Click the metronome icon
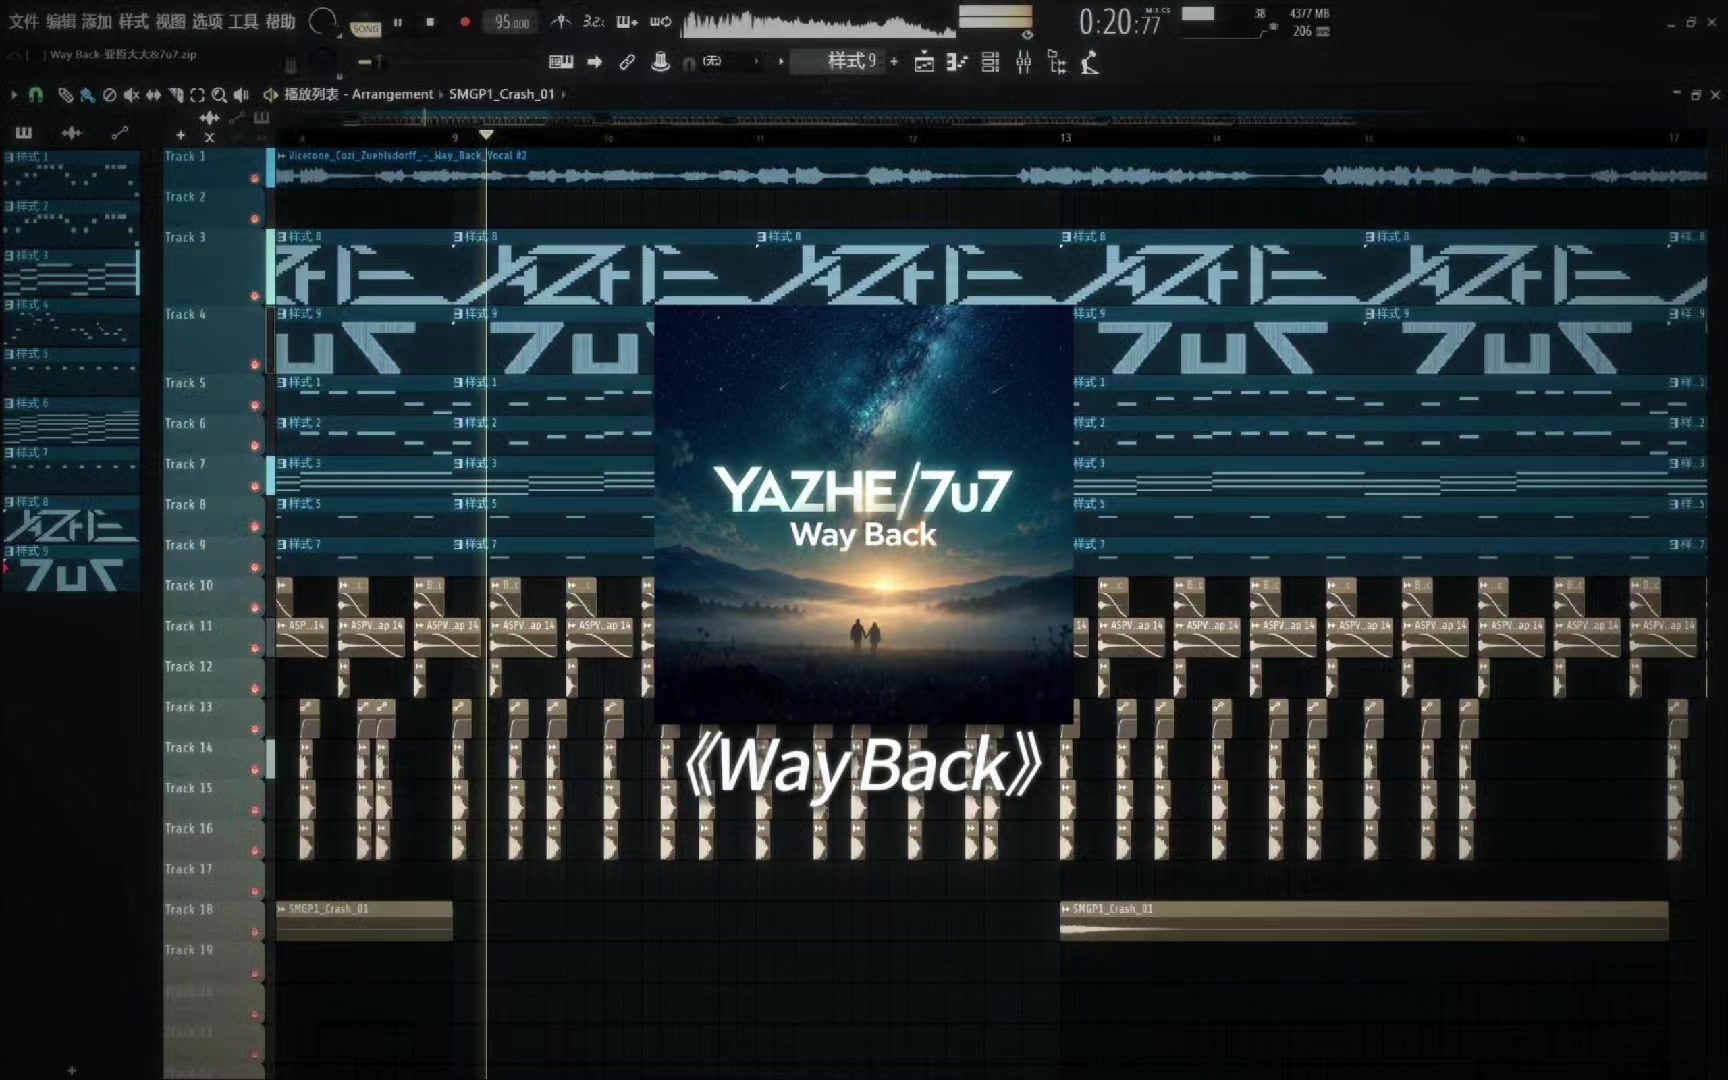 point(561,21)
